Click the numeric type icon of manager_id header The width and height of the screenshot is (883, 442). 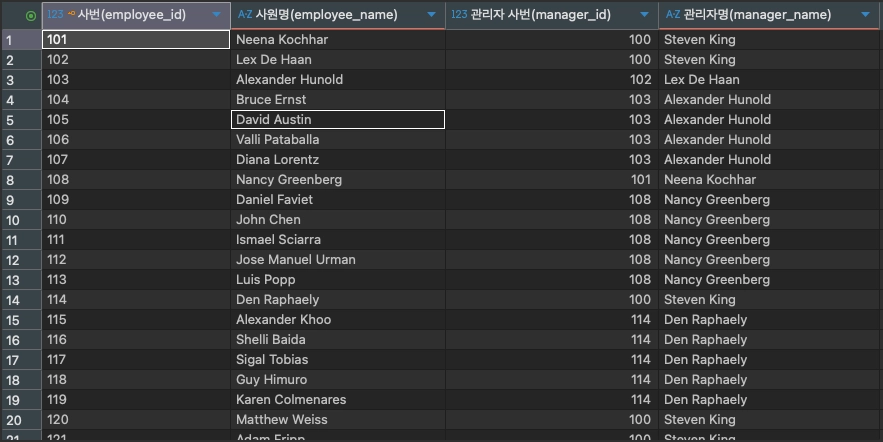click(x=459, y=15)
